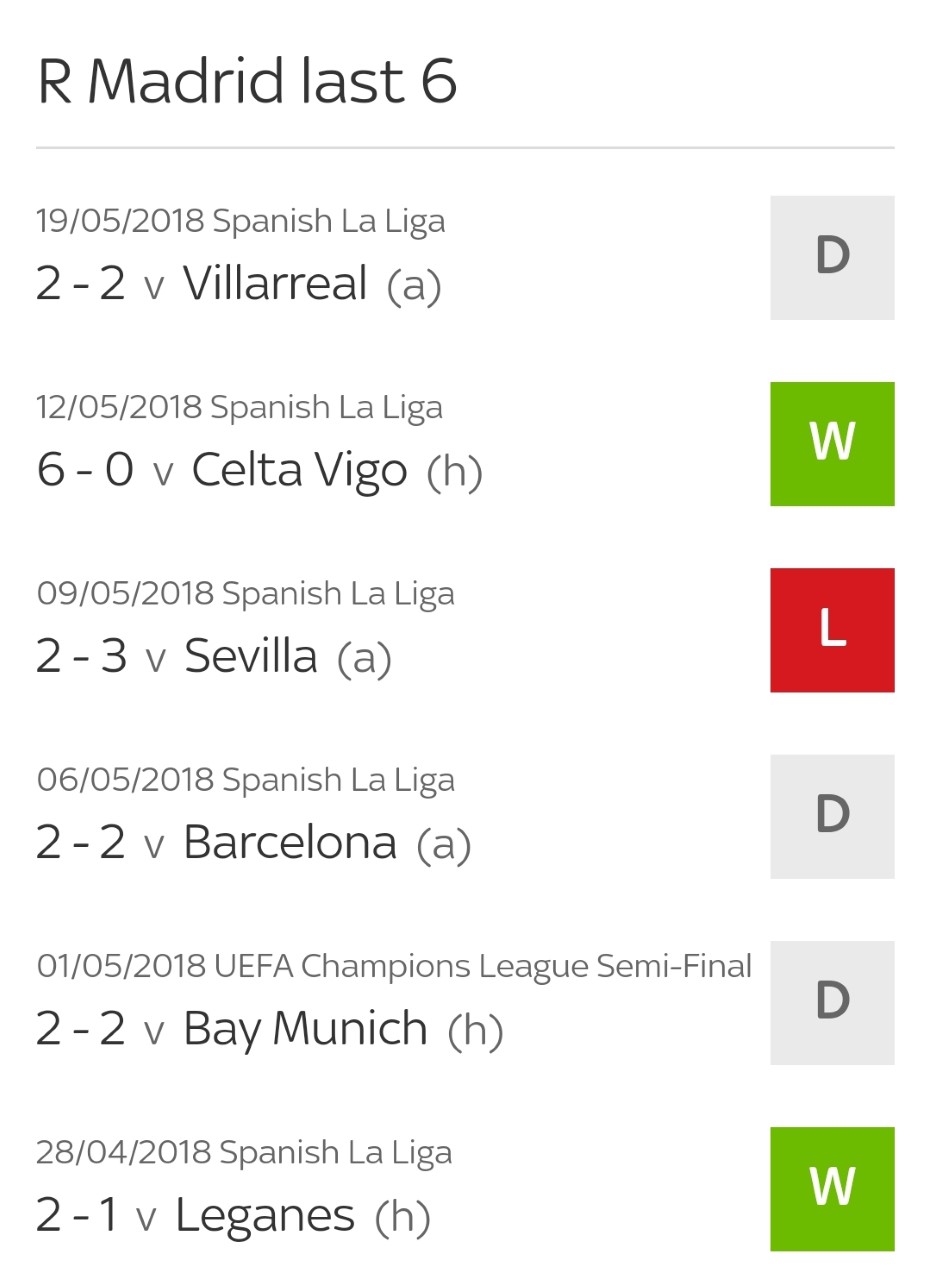Screen dimensions: 931x1280
Task: Click the D badge for Bay Munich match
Action: pyautogui.click(x=832, y=1002)
